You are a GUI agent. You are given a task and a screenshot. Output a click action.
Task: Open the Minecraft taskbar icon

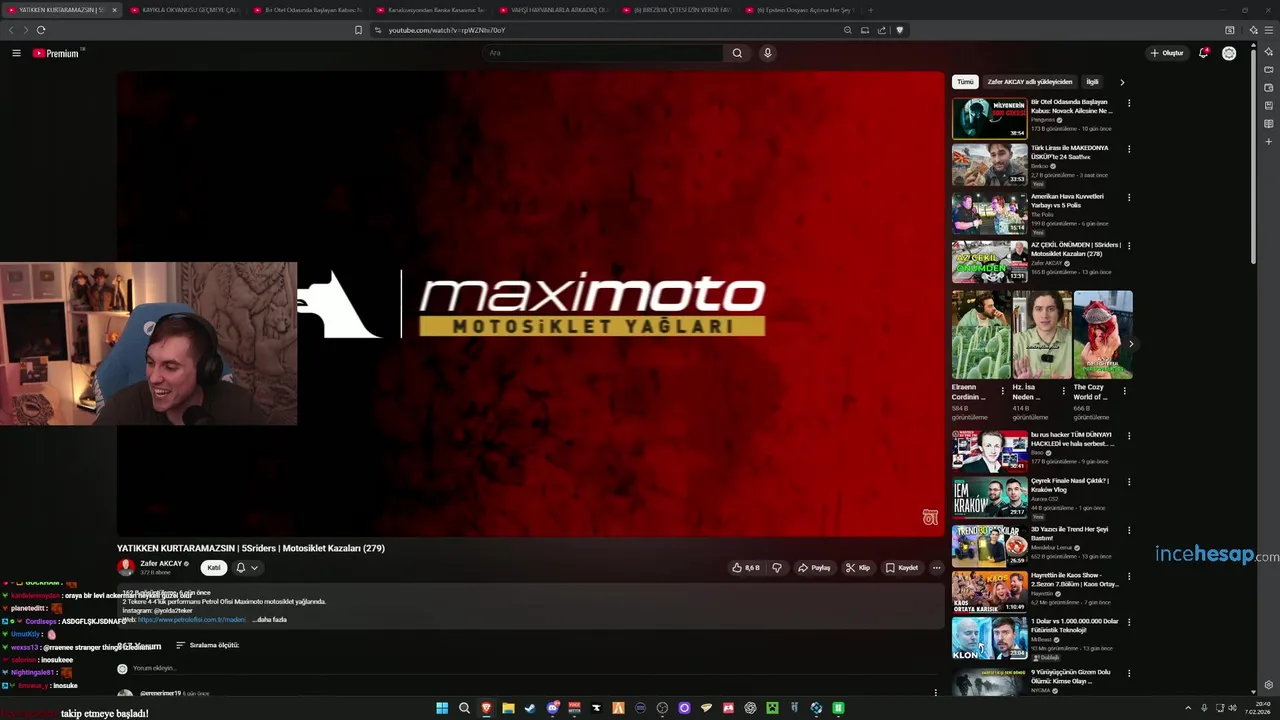coord(772,708)
